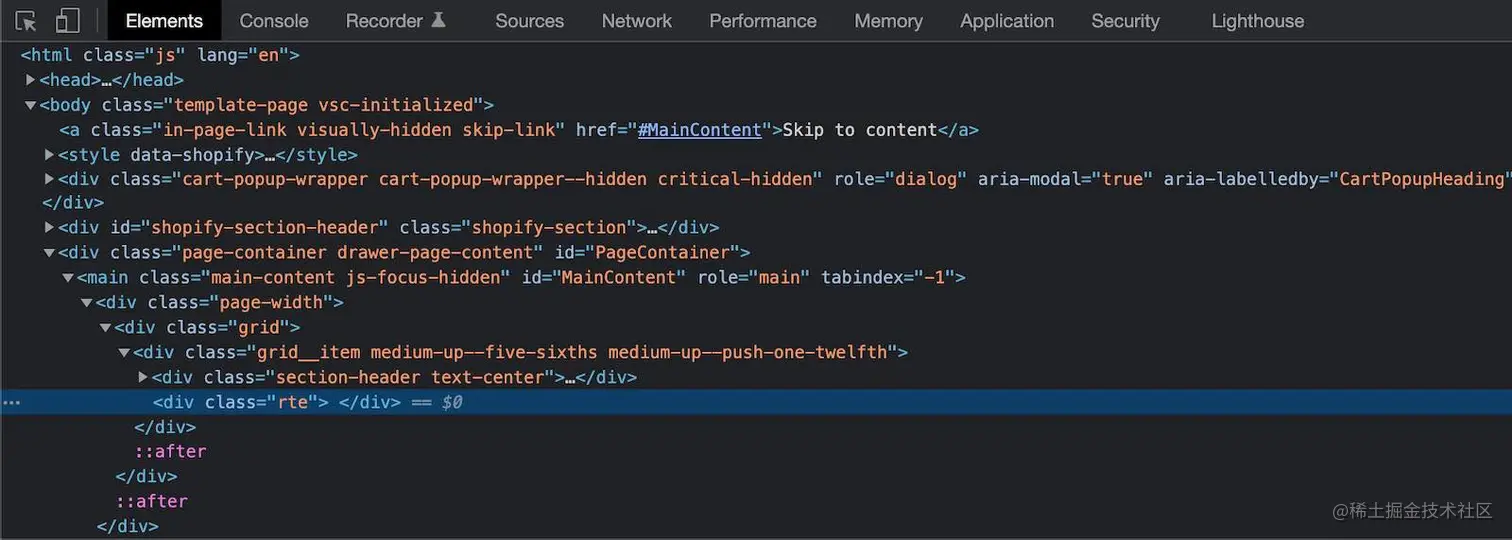Viewport: 1512px width, 540px height.
Task: Expand the style data-shopify node
Action: [50, 154]
